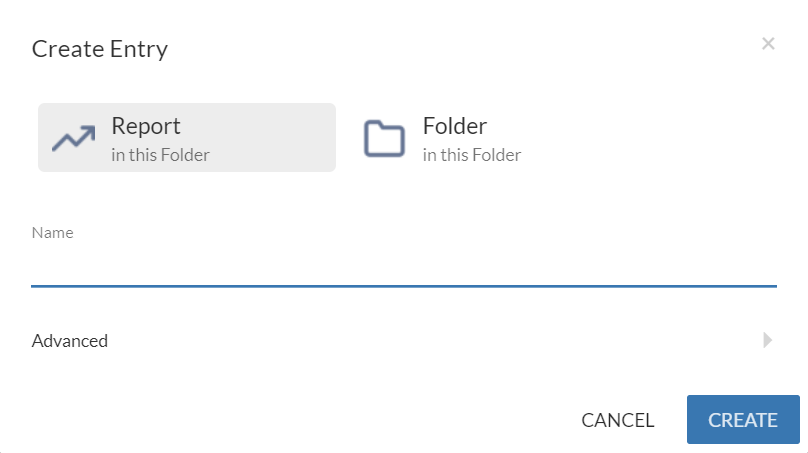This screenshot has width=808, height=453.
Task: Click the "Report" heading text
Action: tap(146, 127)
